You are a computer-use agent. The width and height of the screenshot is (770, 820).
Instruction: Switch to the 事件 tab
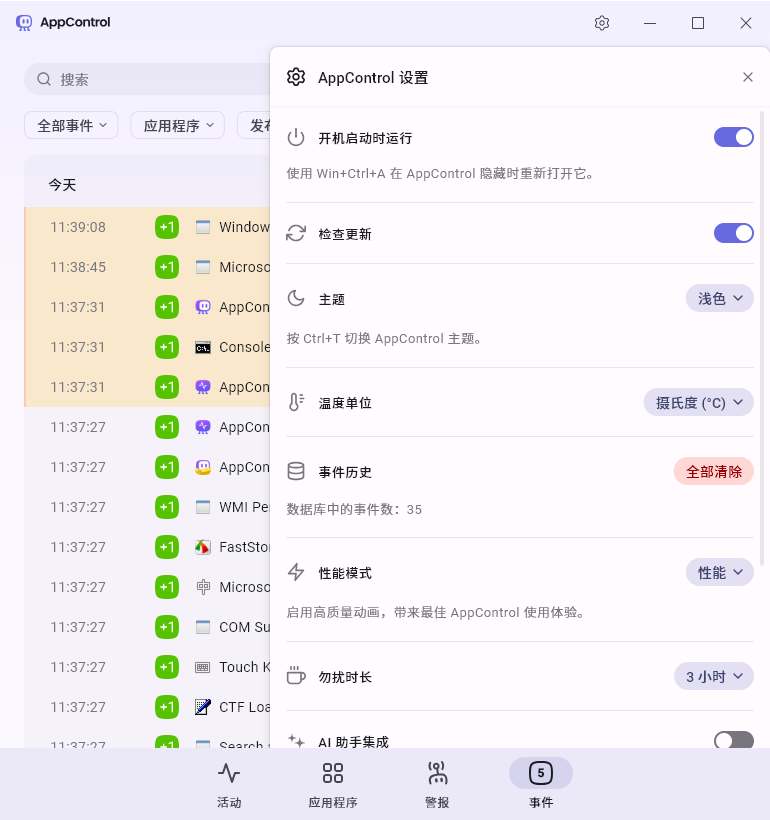pyautogui.click(x=541, y=783)
